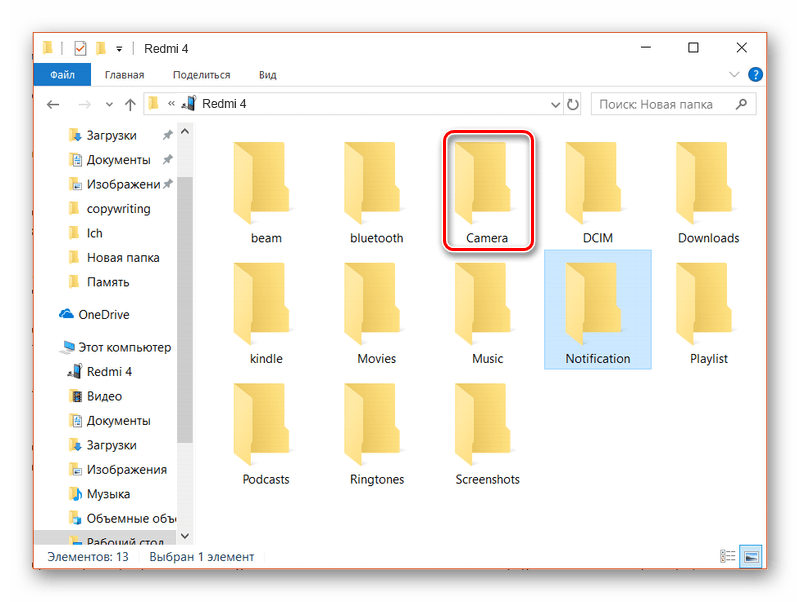The height and width of the screenshot is (602, 800).
Task: Click the Properties quick access icon in title bar
Action: 80,48
